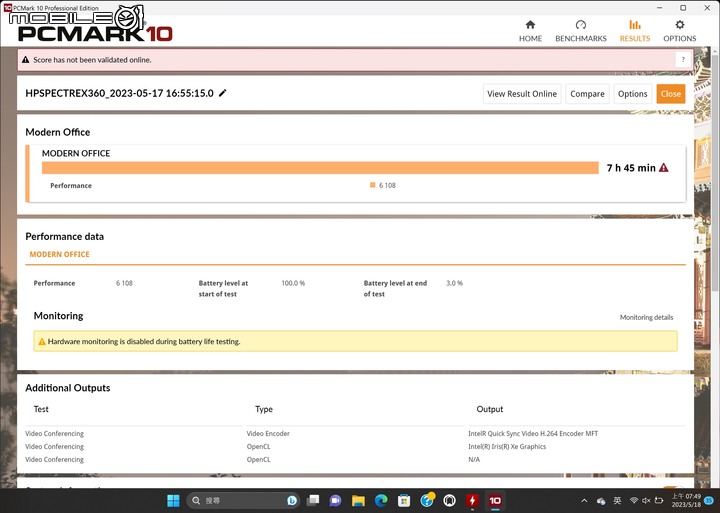Open clock and date 07:49 flyout
Screen dimensions: 720x513
coord(686,501)
